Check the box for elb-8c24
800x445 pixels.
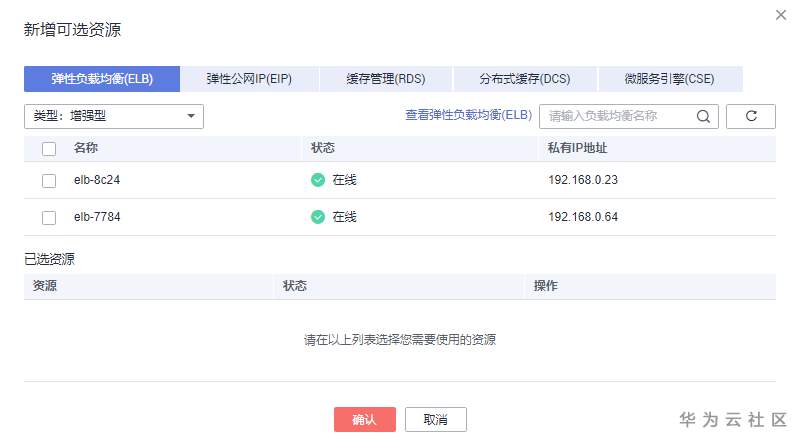tap(49, 181)
